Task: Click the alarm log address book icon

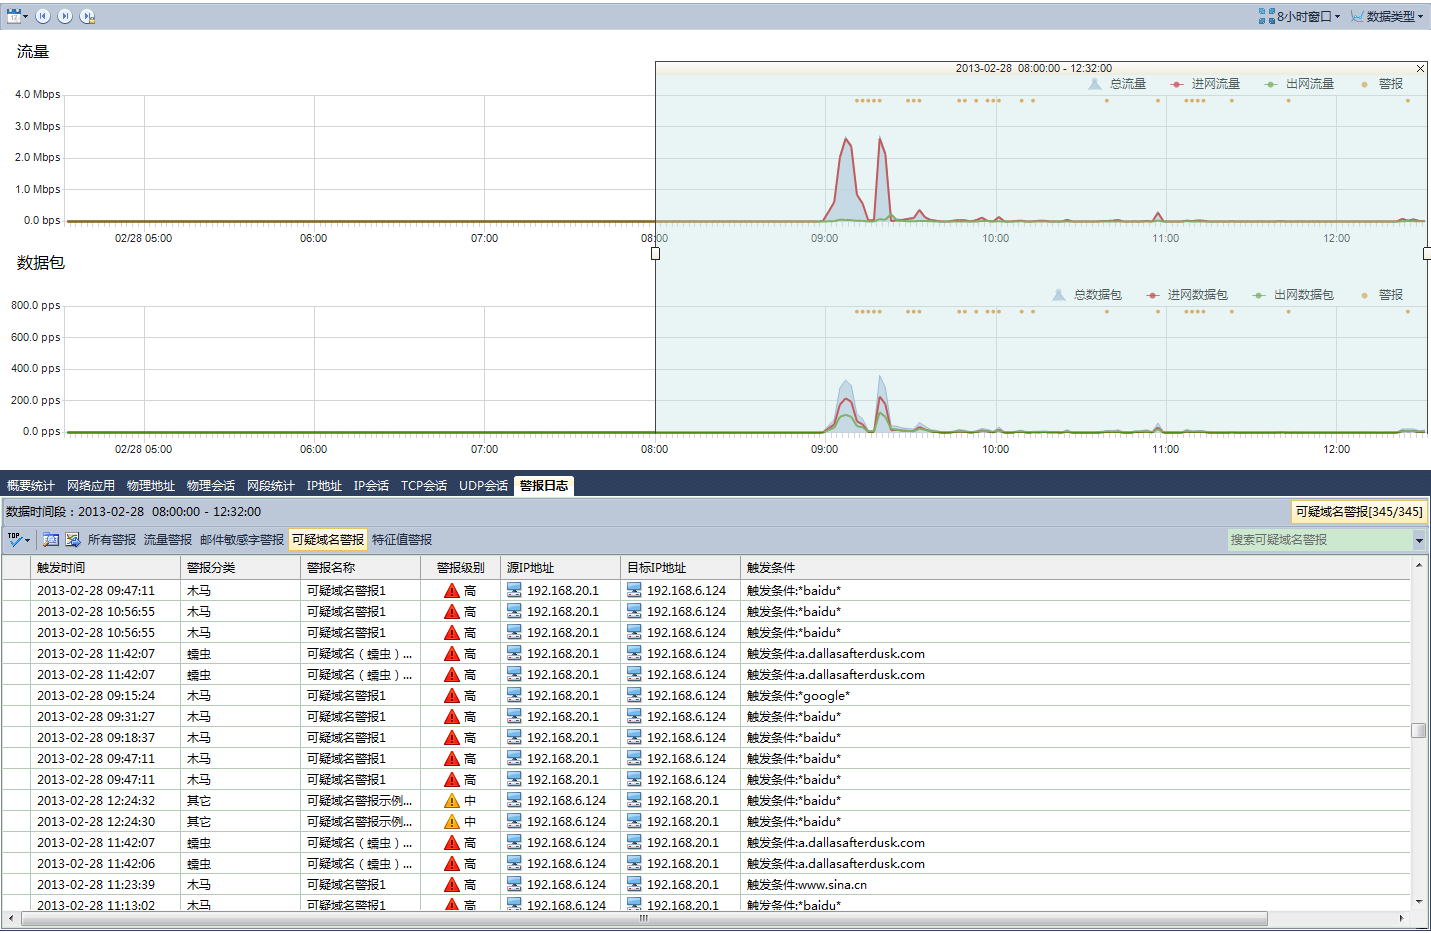Action: (x=51, y=540)
